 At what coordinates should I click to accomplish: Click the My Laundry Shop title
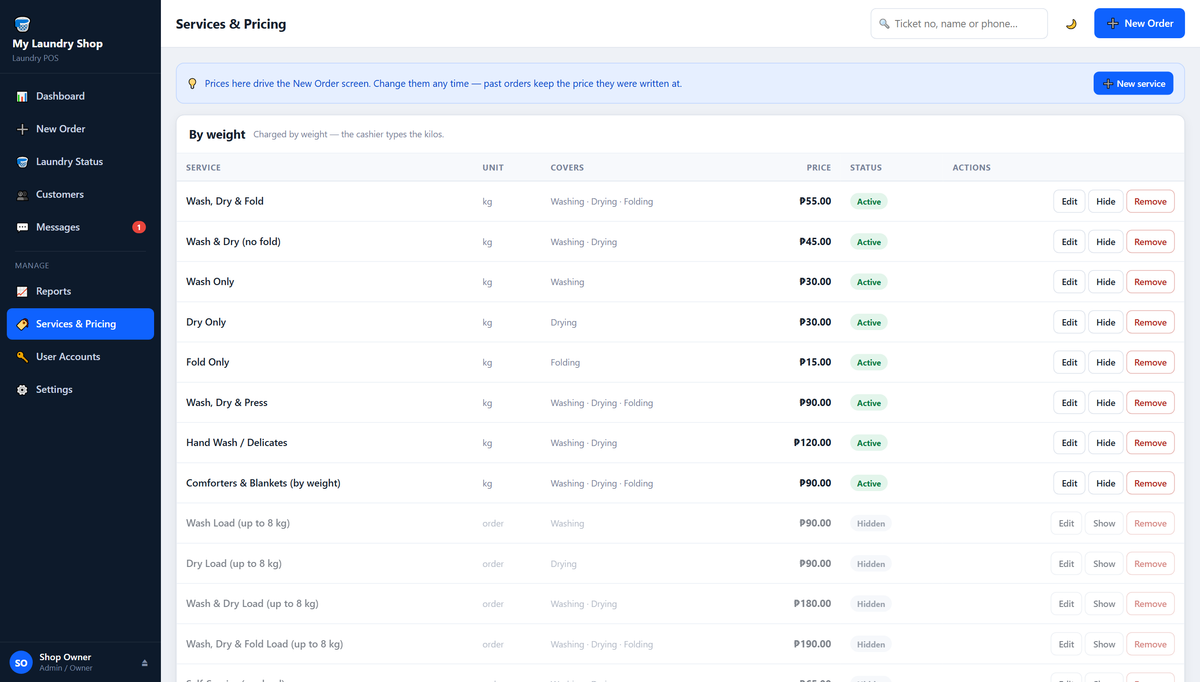tap(57, 44)
